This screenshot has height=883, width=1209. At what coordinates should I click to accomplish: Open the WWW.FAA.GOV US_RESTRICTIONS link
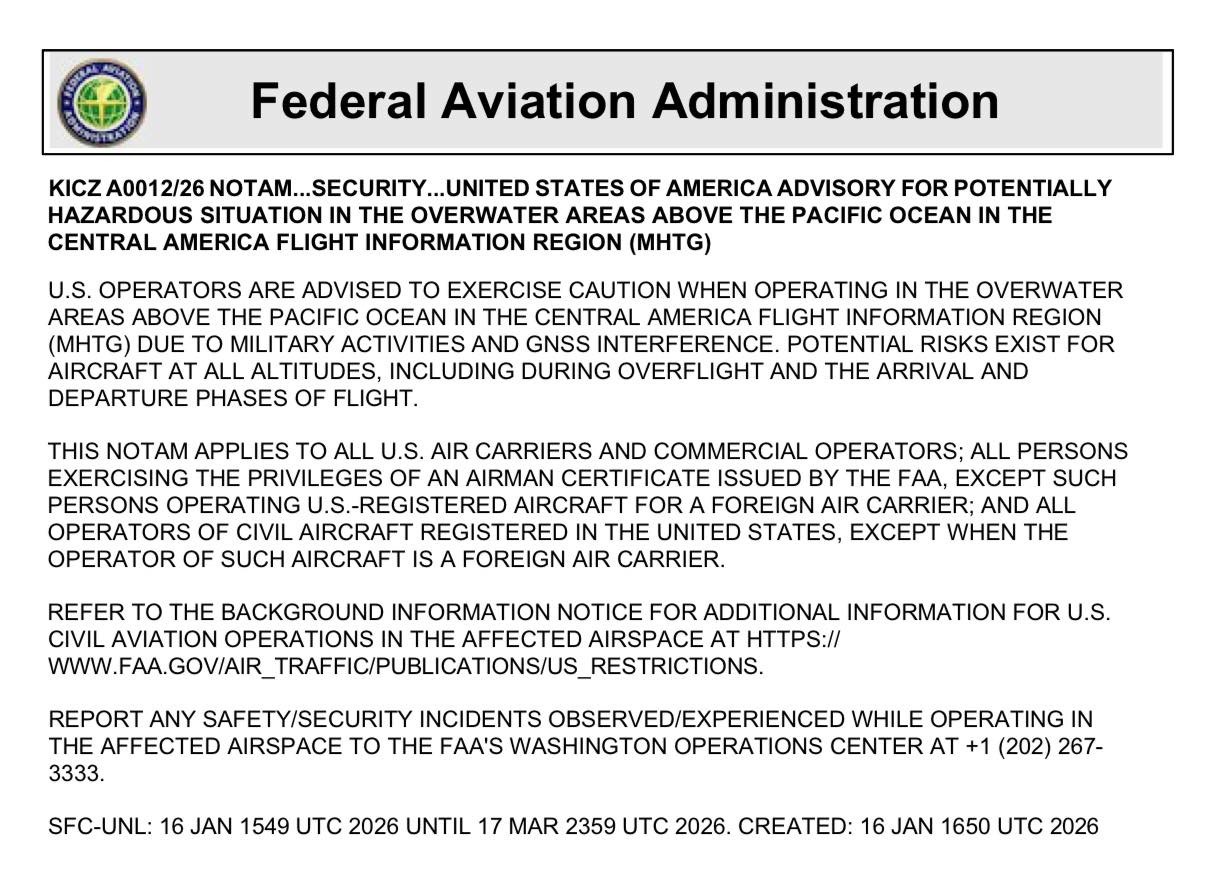tap(405, 666)
